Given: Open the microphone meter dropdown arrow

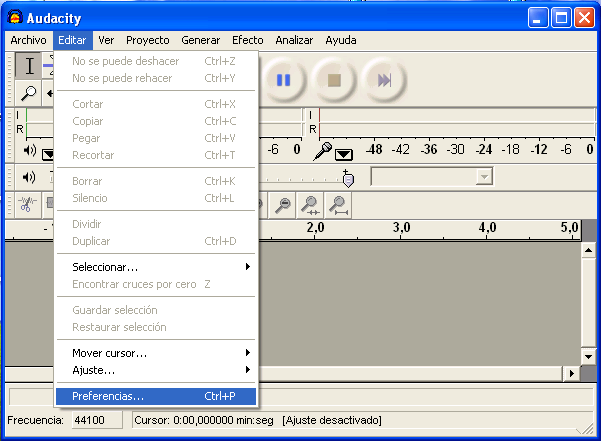Looking at the screenshot, I should pos(344,153).
